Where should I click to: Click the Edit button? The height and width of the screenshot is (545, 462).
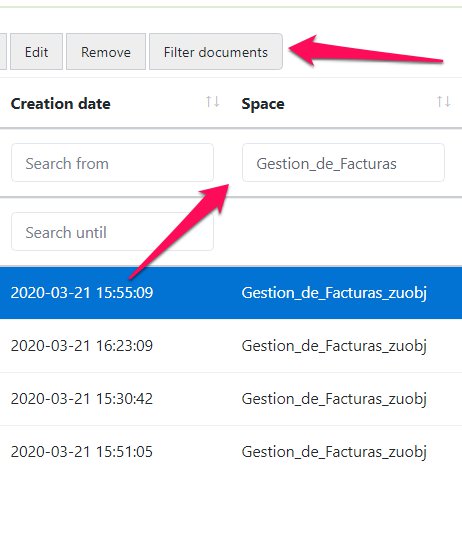37,52
